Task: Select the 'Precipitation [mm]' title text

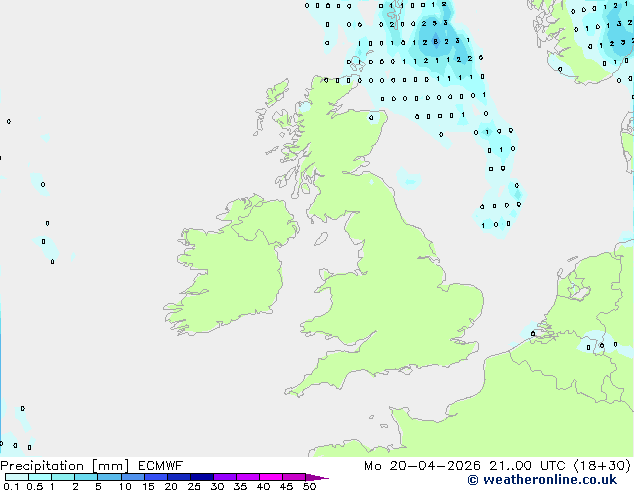Action: pyautogui.click(x=65, y=466)
